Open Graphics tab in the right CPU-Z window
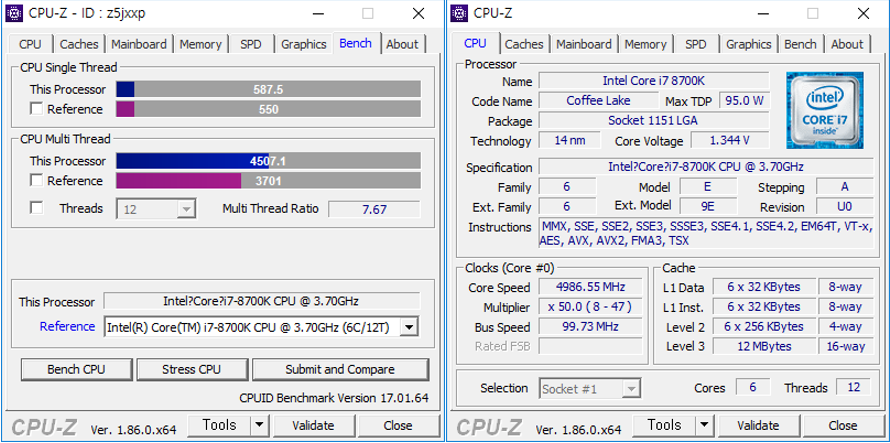This screenshot has width=890, height=443. point(749,44)
